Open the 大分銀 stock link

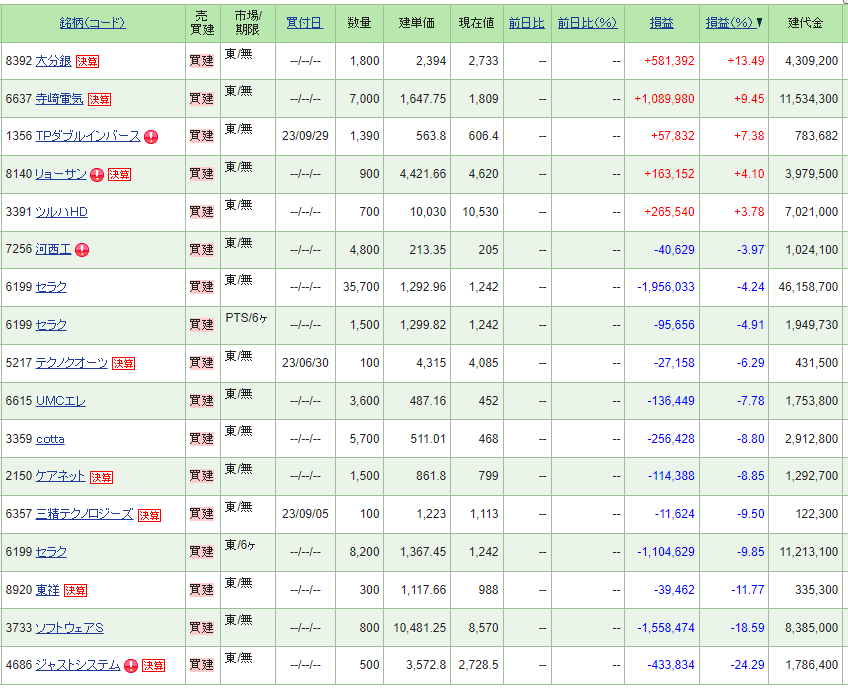[x=54, y=61]
